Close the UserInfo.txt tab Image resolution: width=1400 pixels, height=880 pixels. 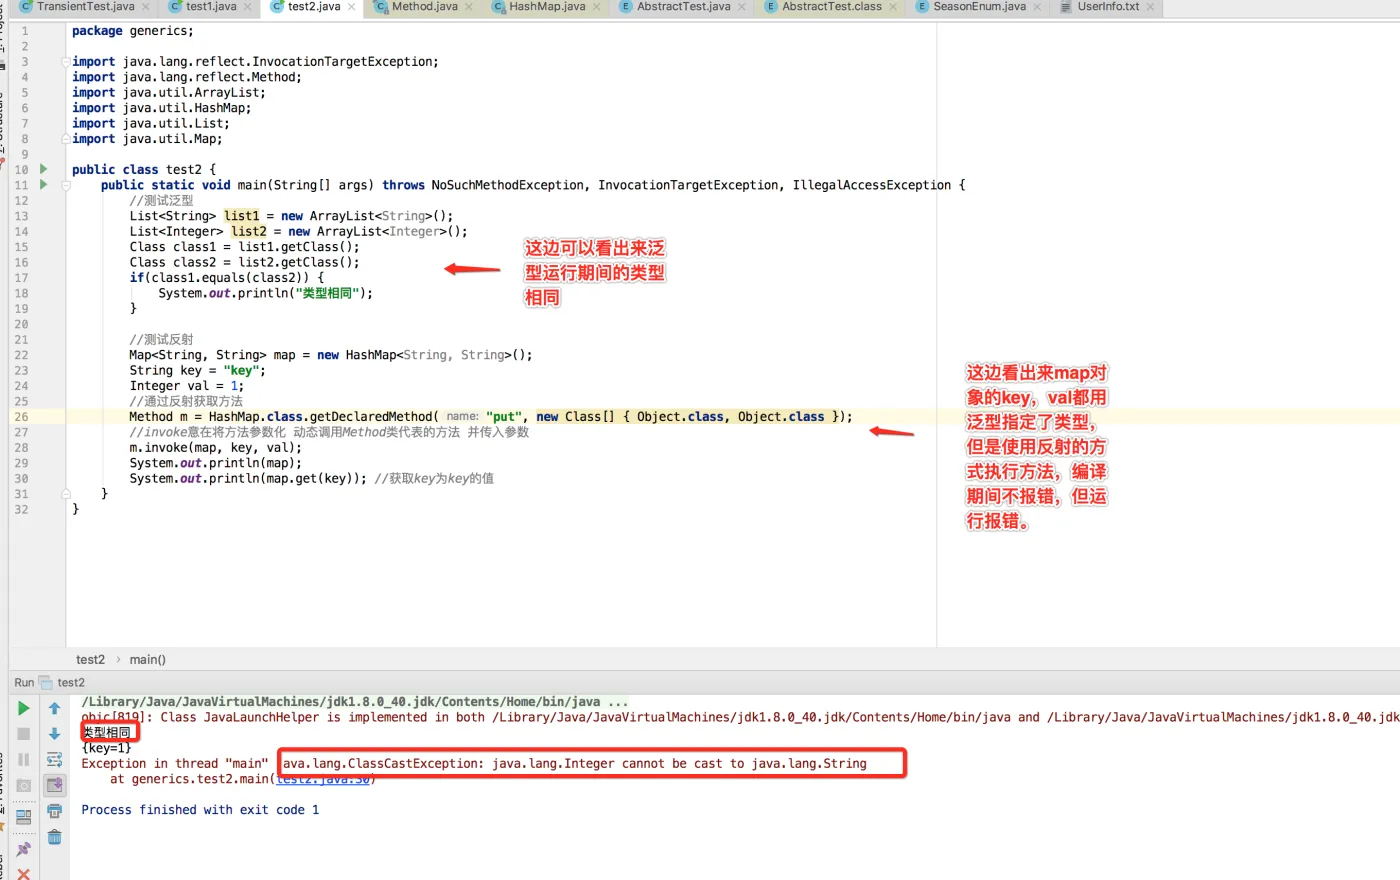pos(1151,7)
